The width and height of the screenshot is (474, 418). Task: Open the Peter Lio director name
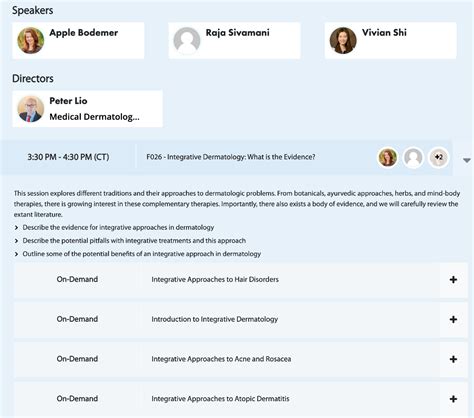(68, 101)
